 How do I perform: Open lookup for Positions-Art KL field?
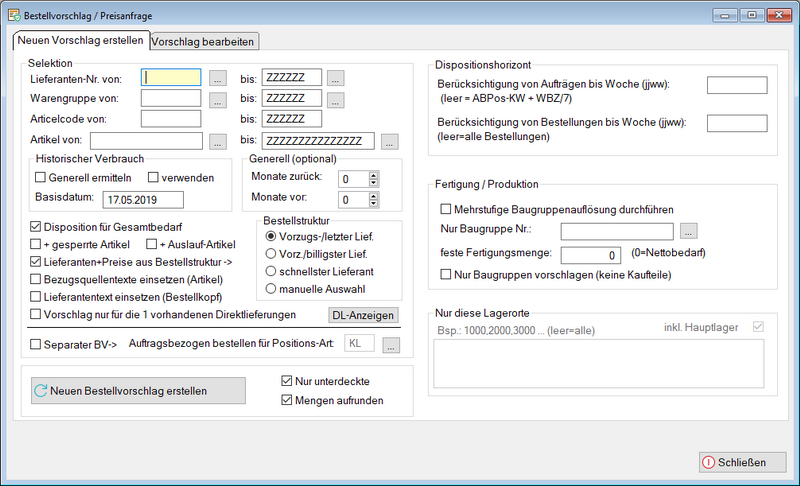(x=390, y=345)
